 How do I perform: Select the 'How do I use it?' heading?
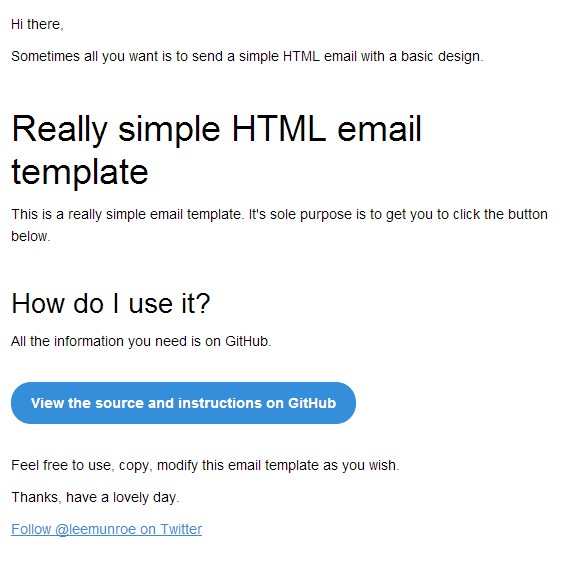point(111,304)
